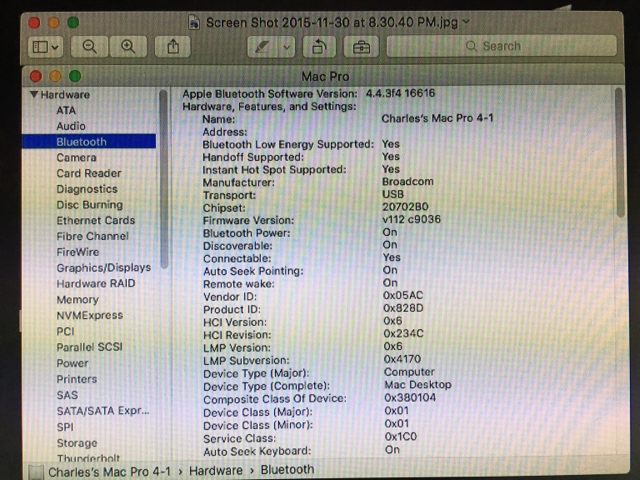Open Parallel SCSI entry
Image resolution: width=640 pixels, height=480 pixels.
point(89,347)
